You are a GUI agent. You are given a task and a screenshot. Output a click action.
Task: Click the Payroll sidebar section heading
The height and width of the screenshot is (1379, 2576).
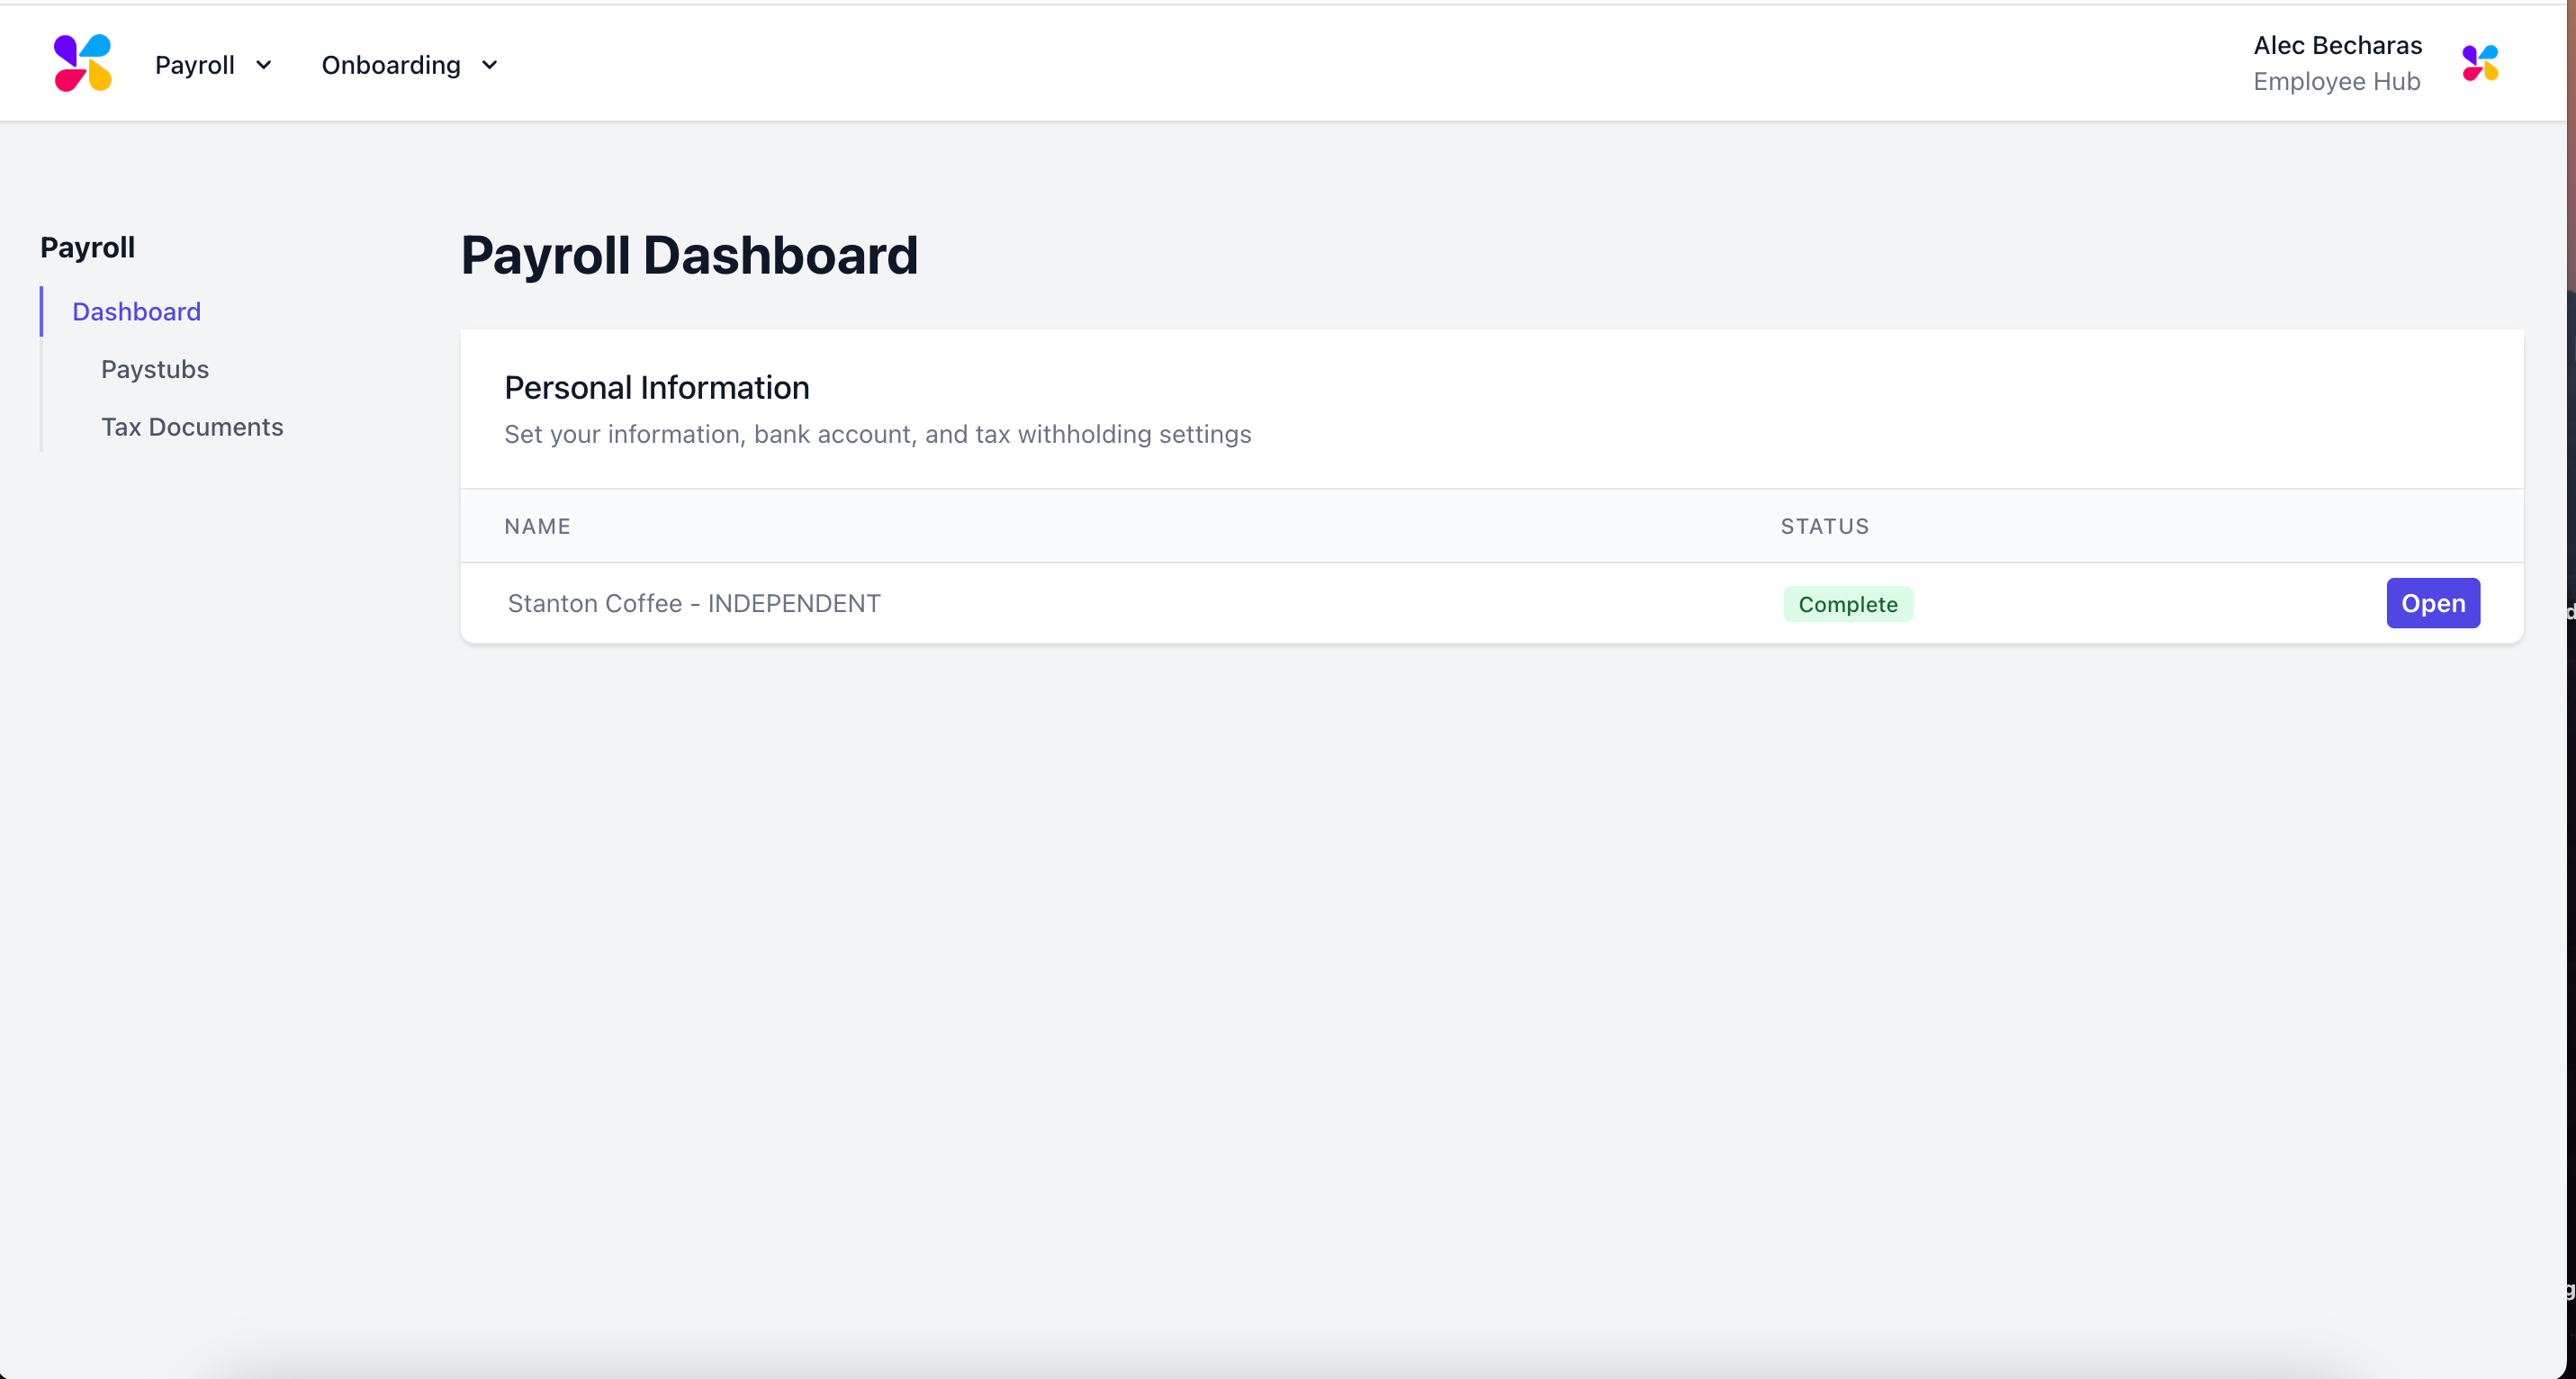87,247
